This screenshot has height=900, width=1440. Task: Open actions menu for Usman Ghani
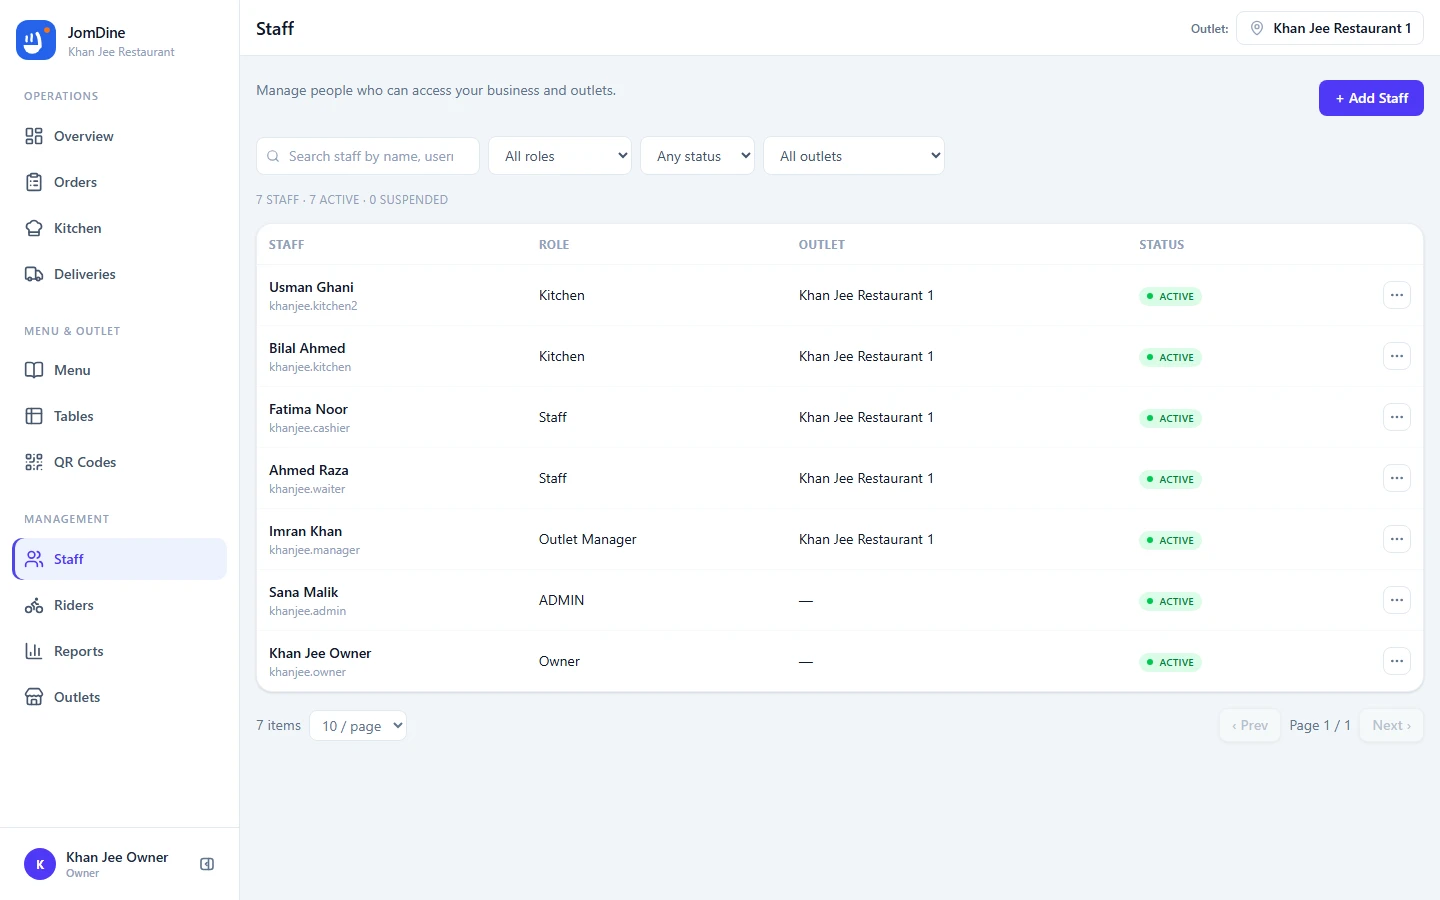pos(1397,295)
